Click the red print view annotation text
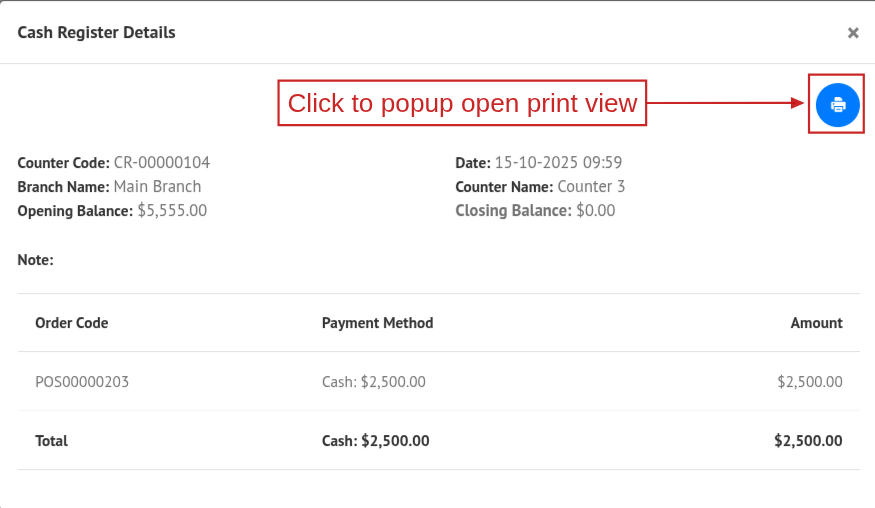 (x=462, y=103)
